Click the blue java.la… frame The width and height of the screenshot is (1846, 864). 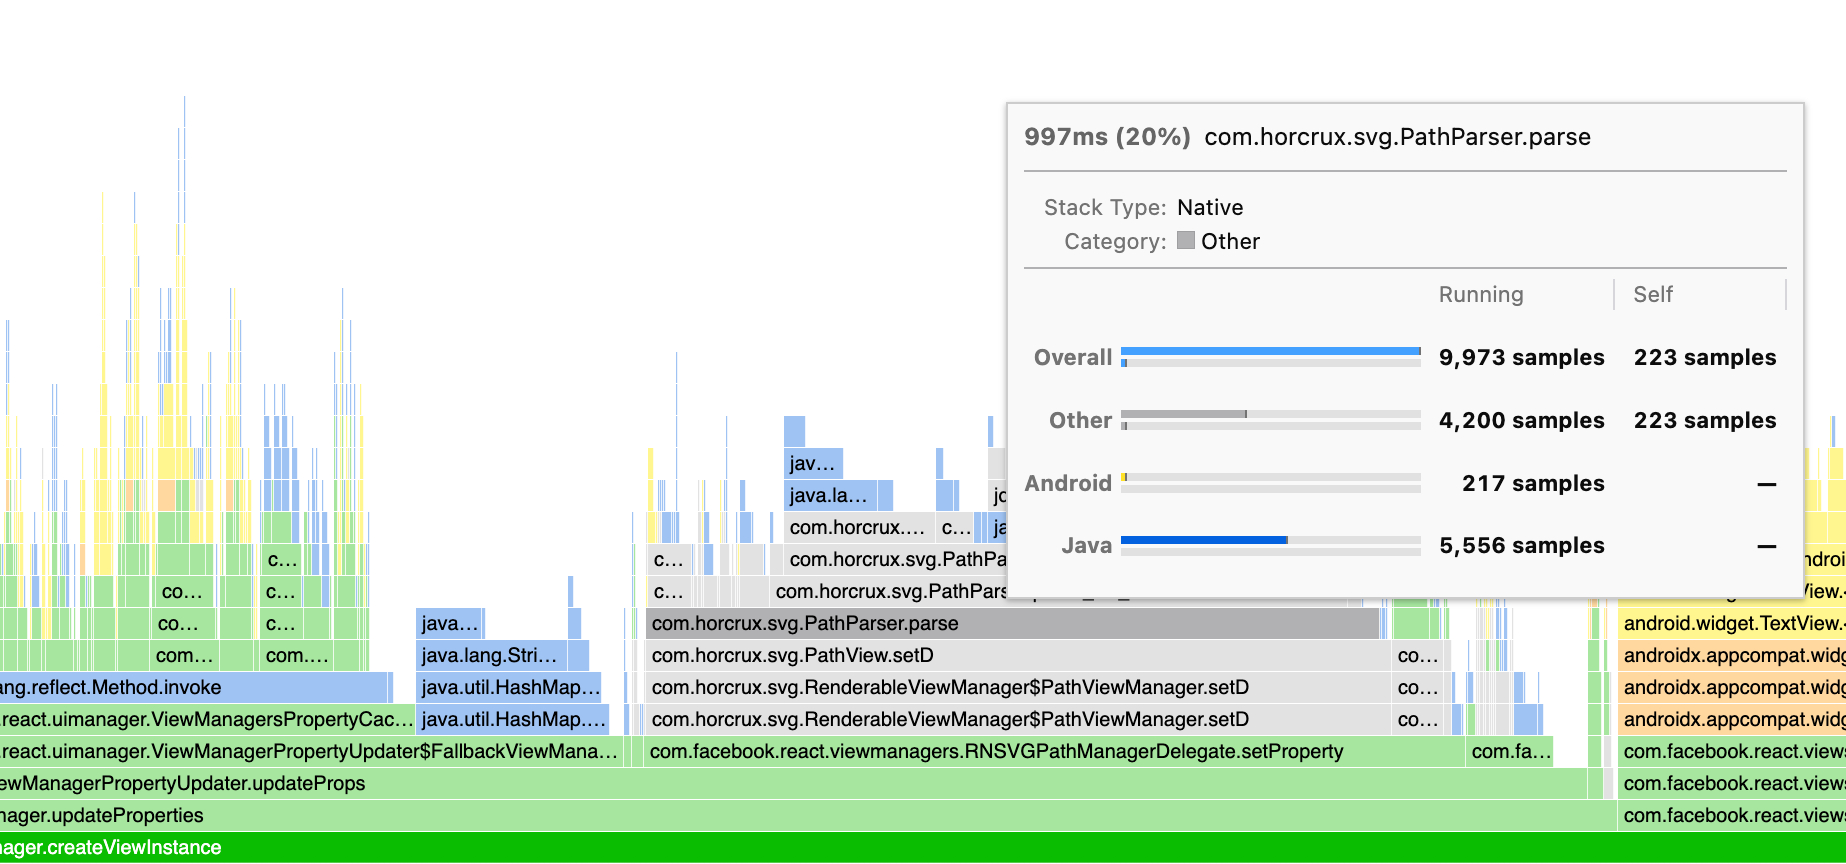point(828,496)
